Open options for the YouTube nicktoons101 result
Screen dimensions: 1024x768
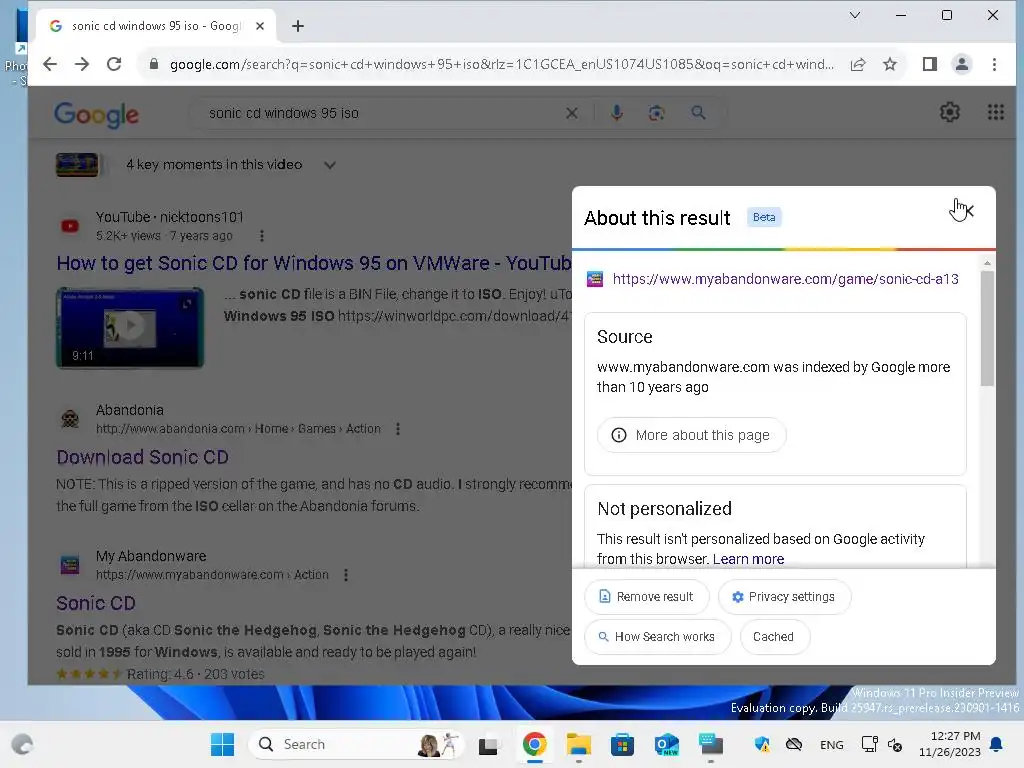(x=262, y=236)
